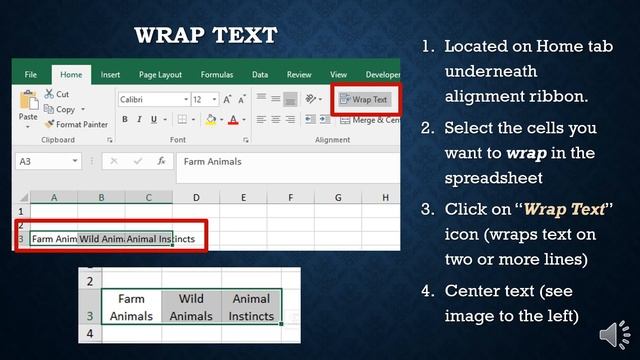Click the Wrap Text button
The height and width of the screenshot is (360, 640).
coord(364,99)
